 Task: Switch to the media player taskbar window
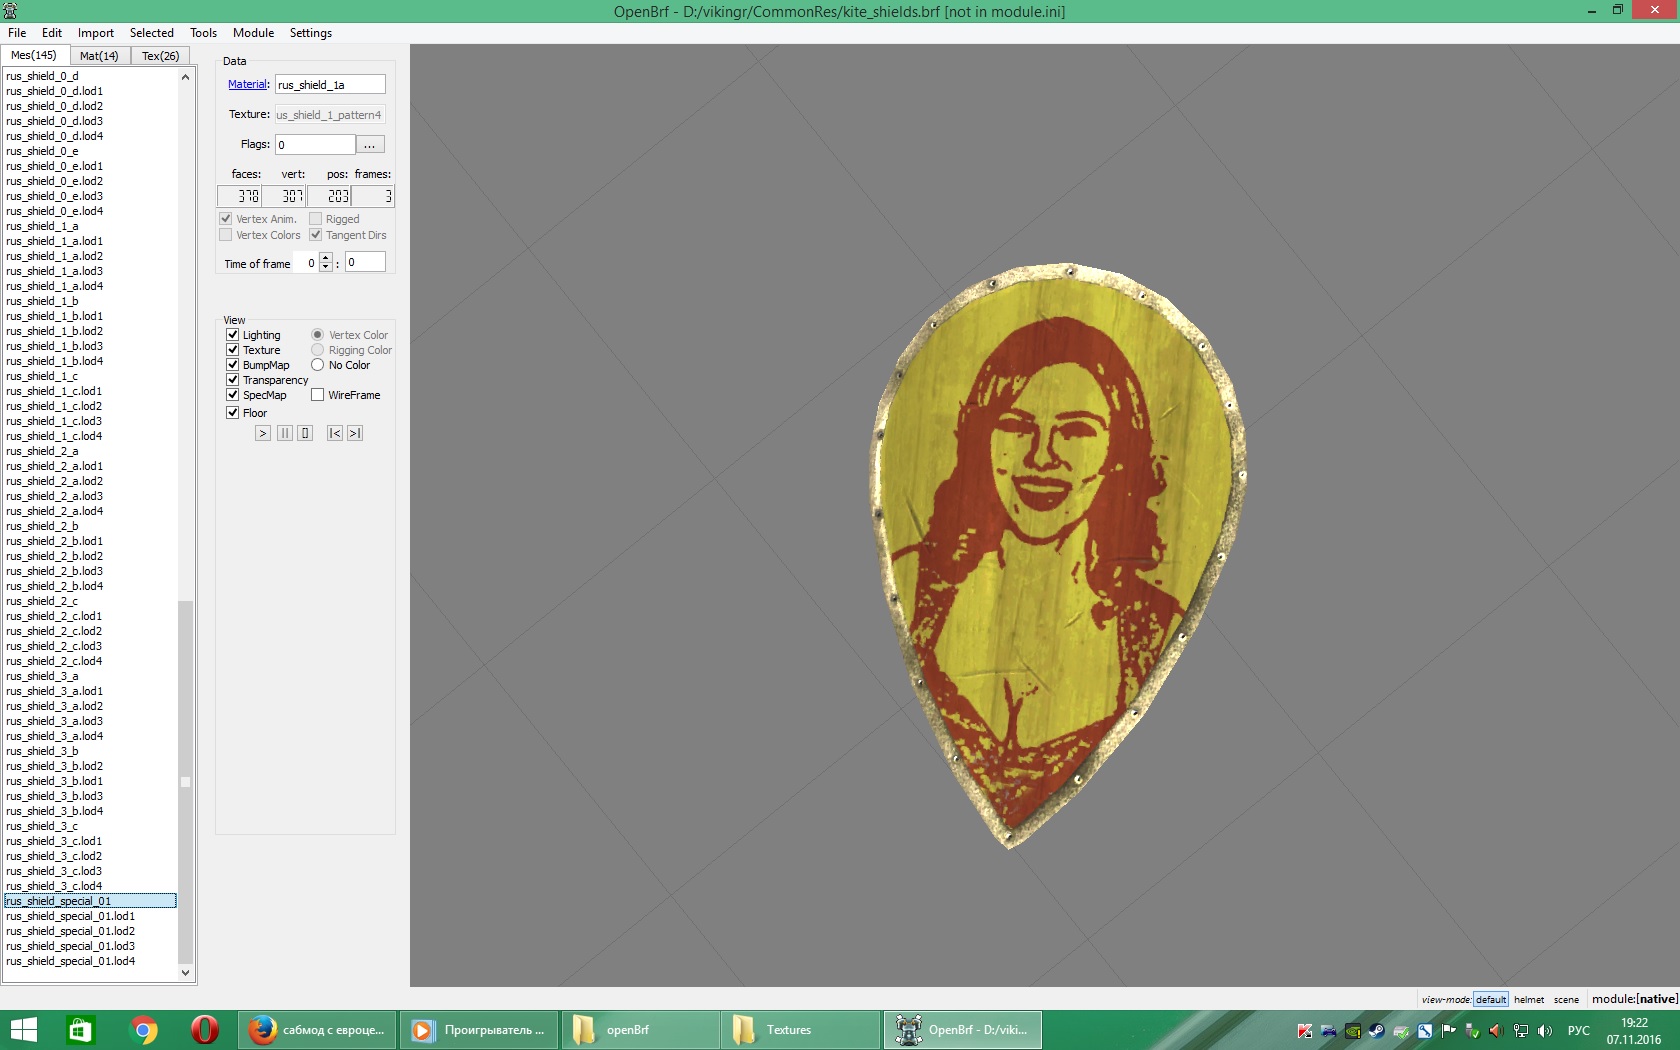click(x=479, y=1030)
